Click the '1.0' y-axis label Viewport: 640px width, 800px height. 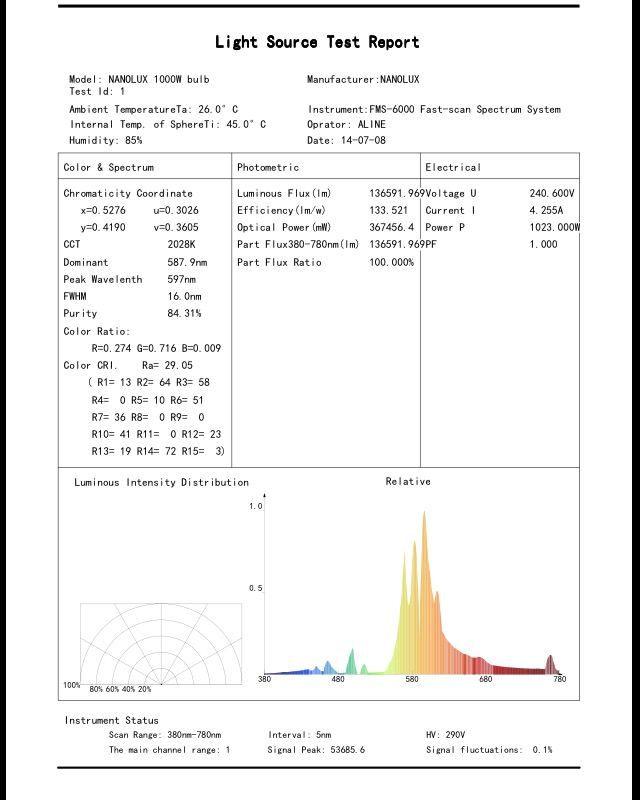tap(256, 506)
